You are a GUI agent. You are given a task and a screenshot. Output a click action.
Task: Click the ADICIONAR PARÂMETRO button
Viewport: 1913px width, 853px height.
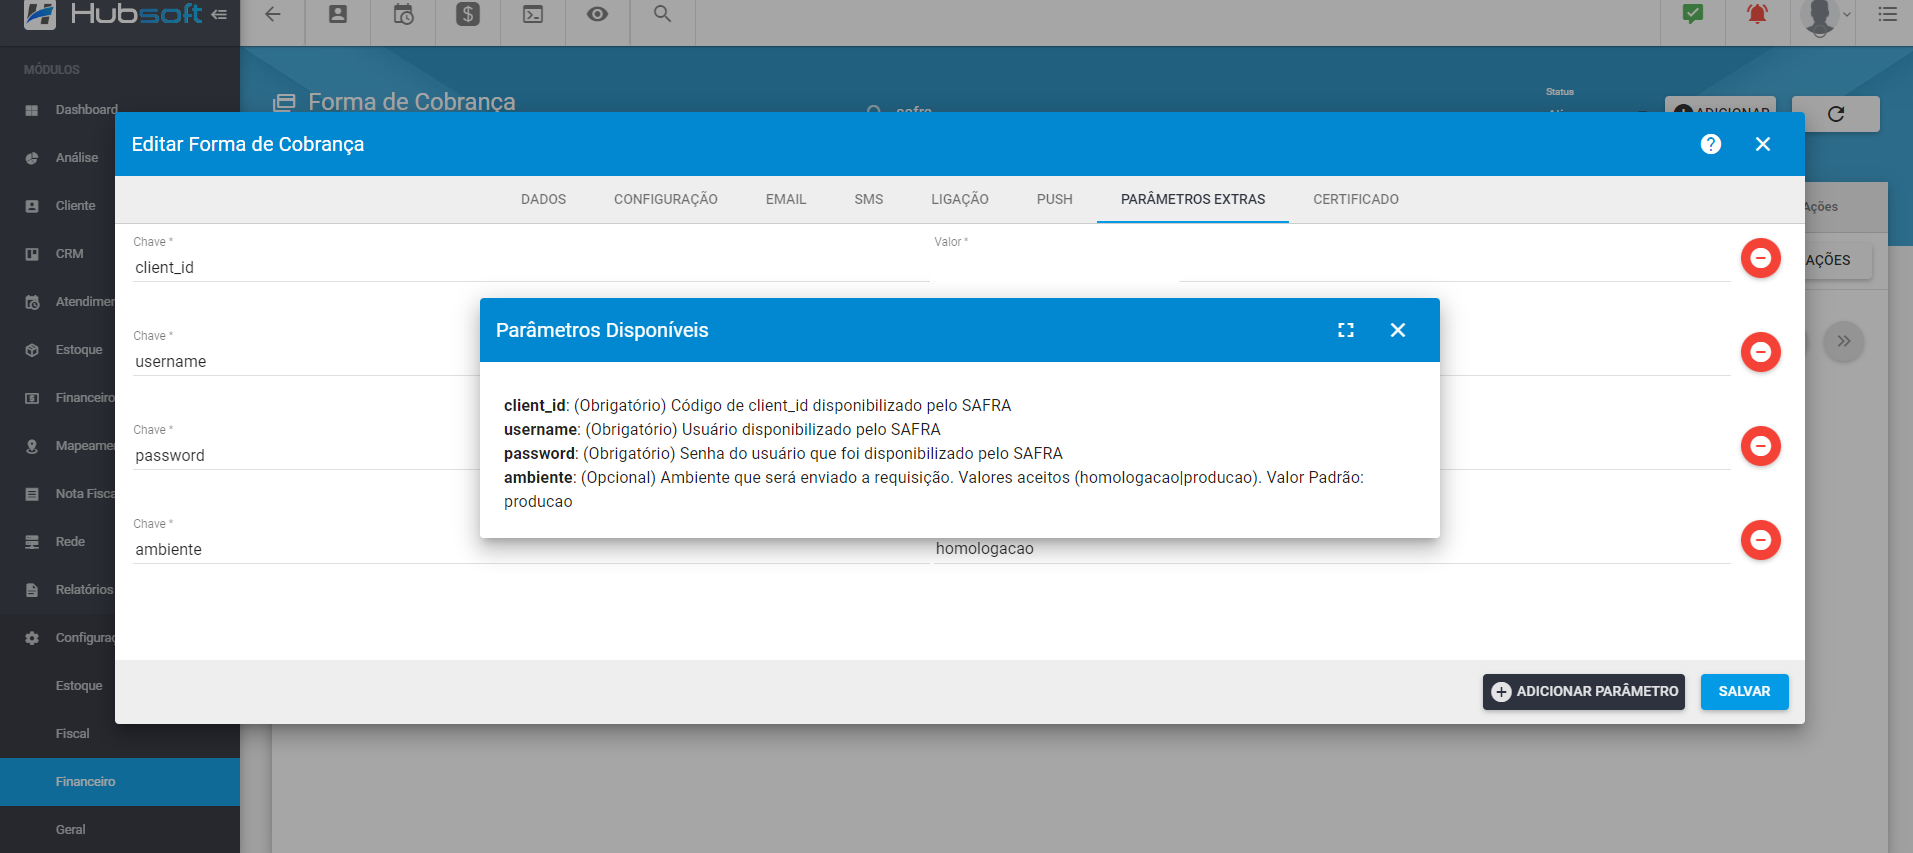(1584, 692)
